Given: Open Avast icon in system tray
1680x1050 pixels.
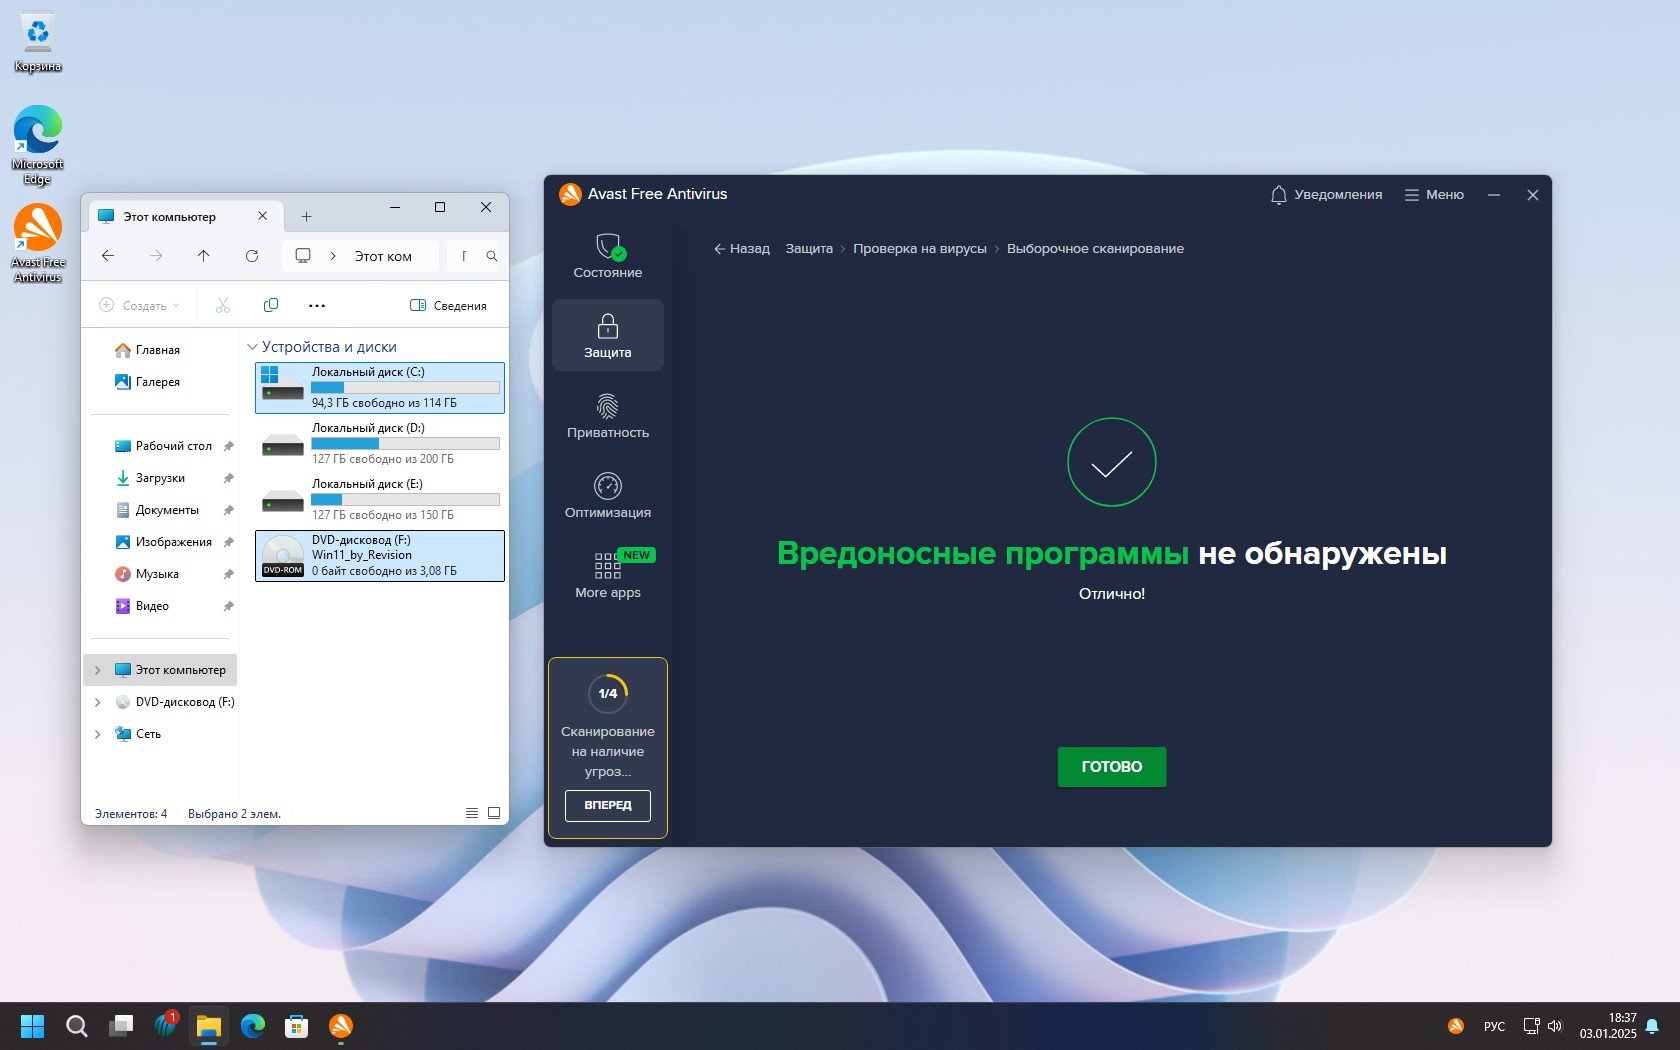Looking at the screenshot, I should [1456, 1026].
